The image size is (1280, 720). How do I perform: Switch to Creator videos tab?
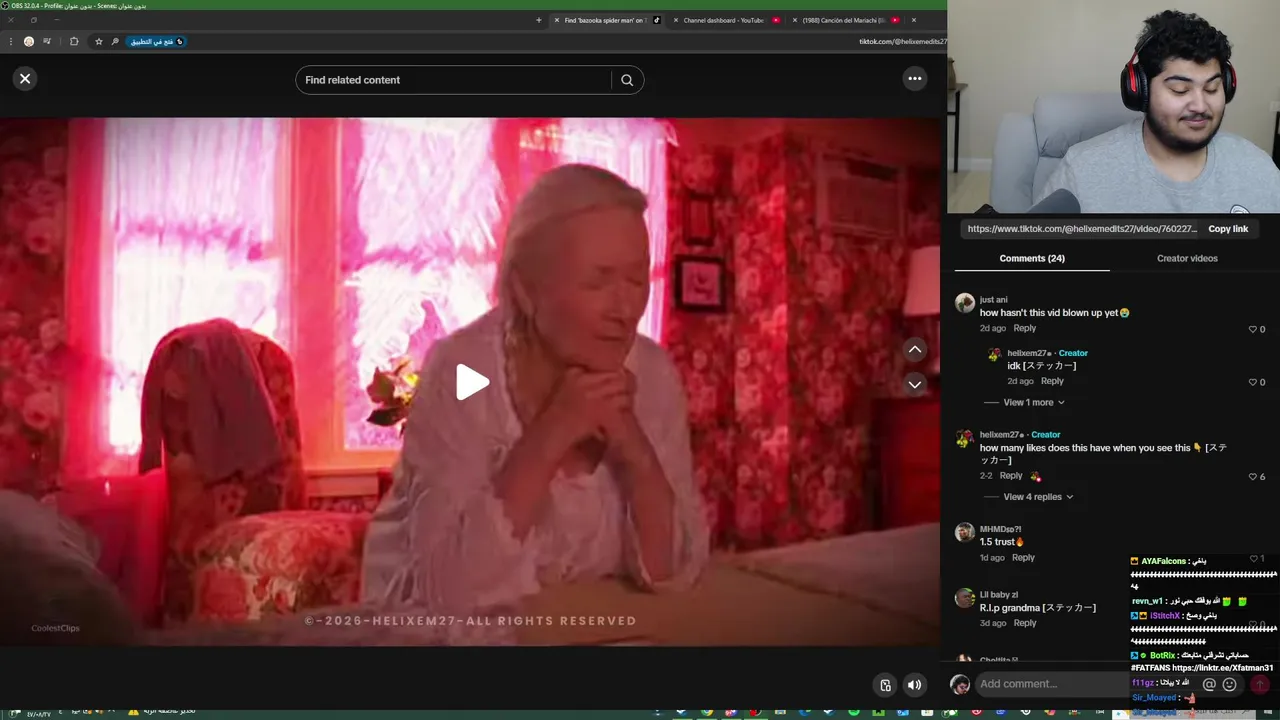[x=1187, y=258]
